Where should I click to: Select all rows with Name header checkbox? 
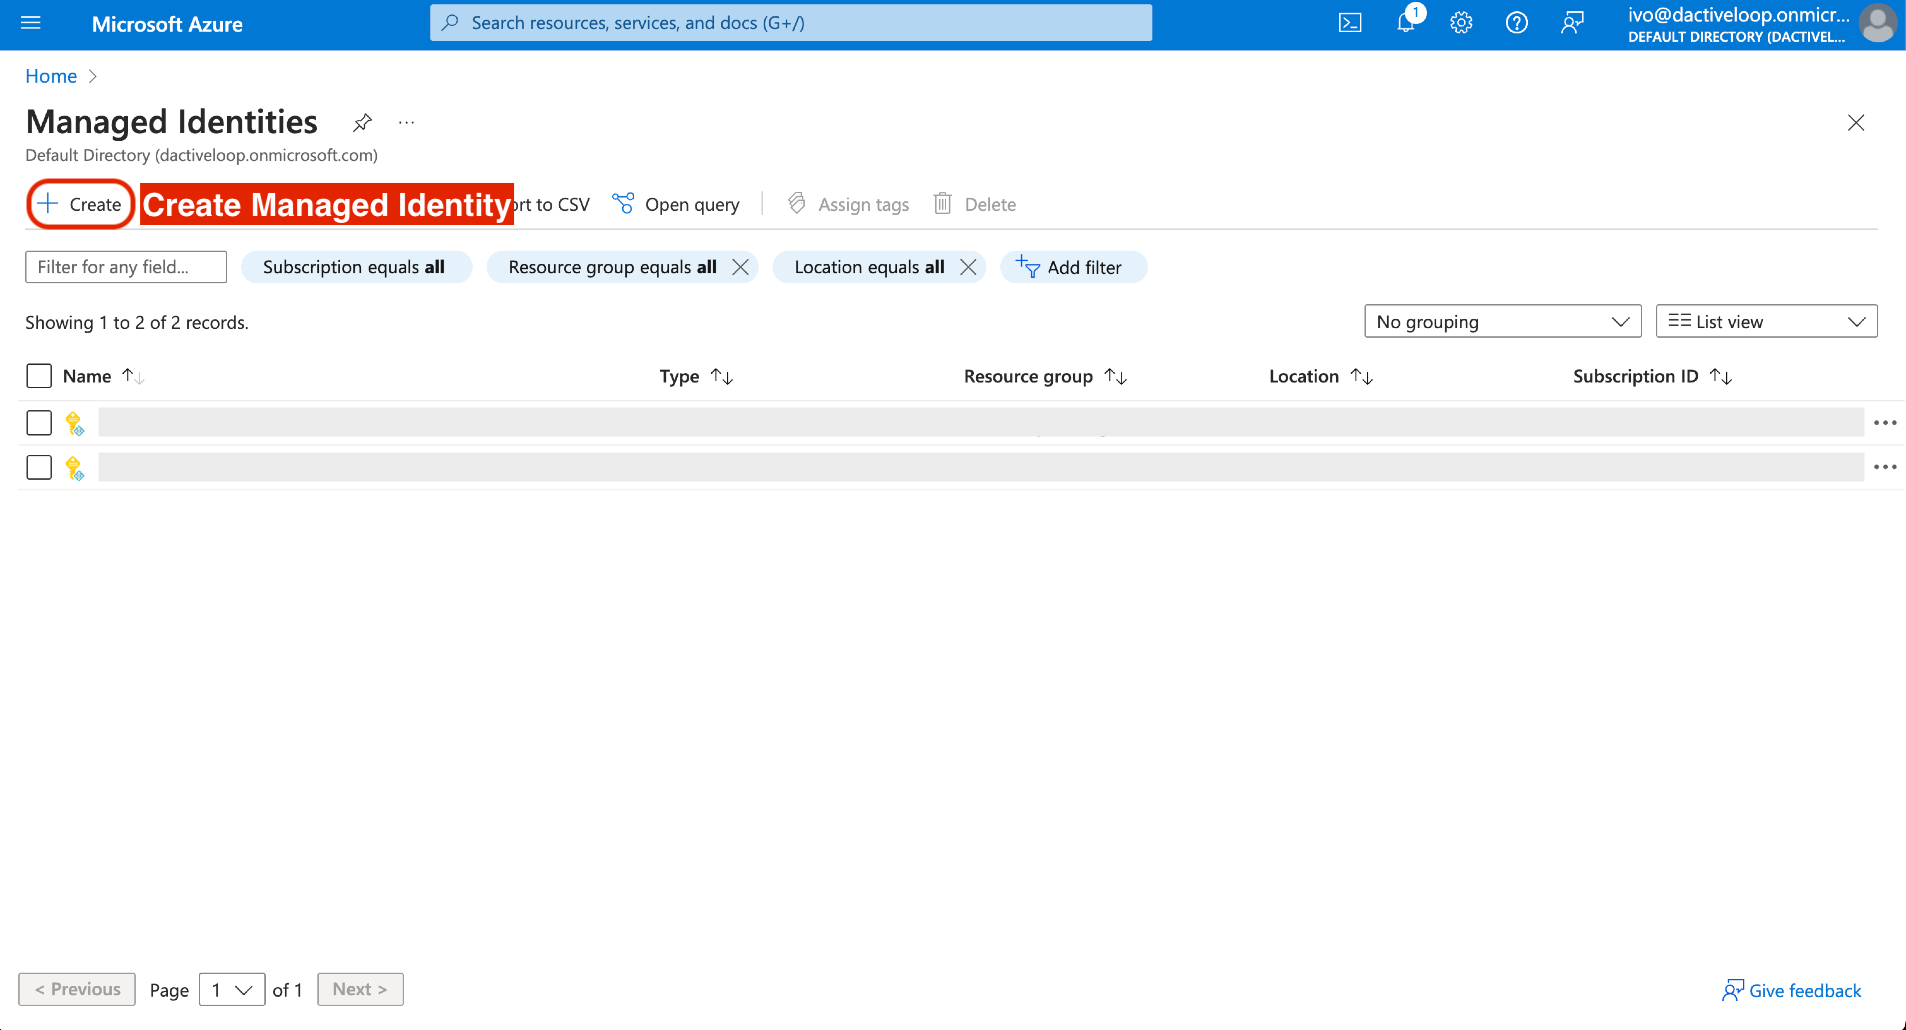pos(39,376)
